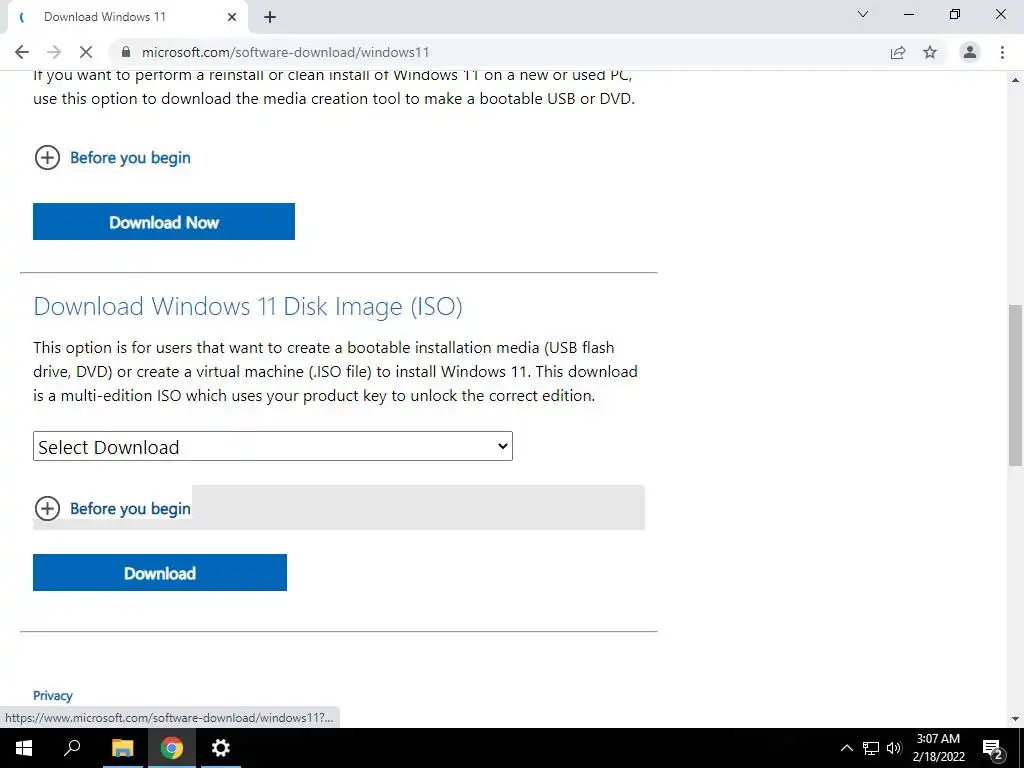Expand first Before you begin section
Screen dimensions: 1024x768
coord(112,157)
